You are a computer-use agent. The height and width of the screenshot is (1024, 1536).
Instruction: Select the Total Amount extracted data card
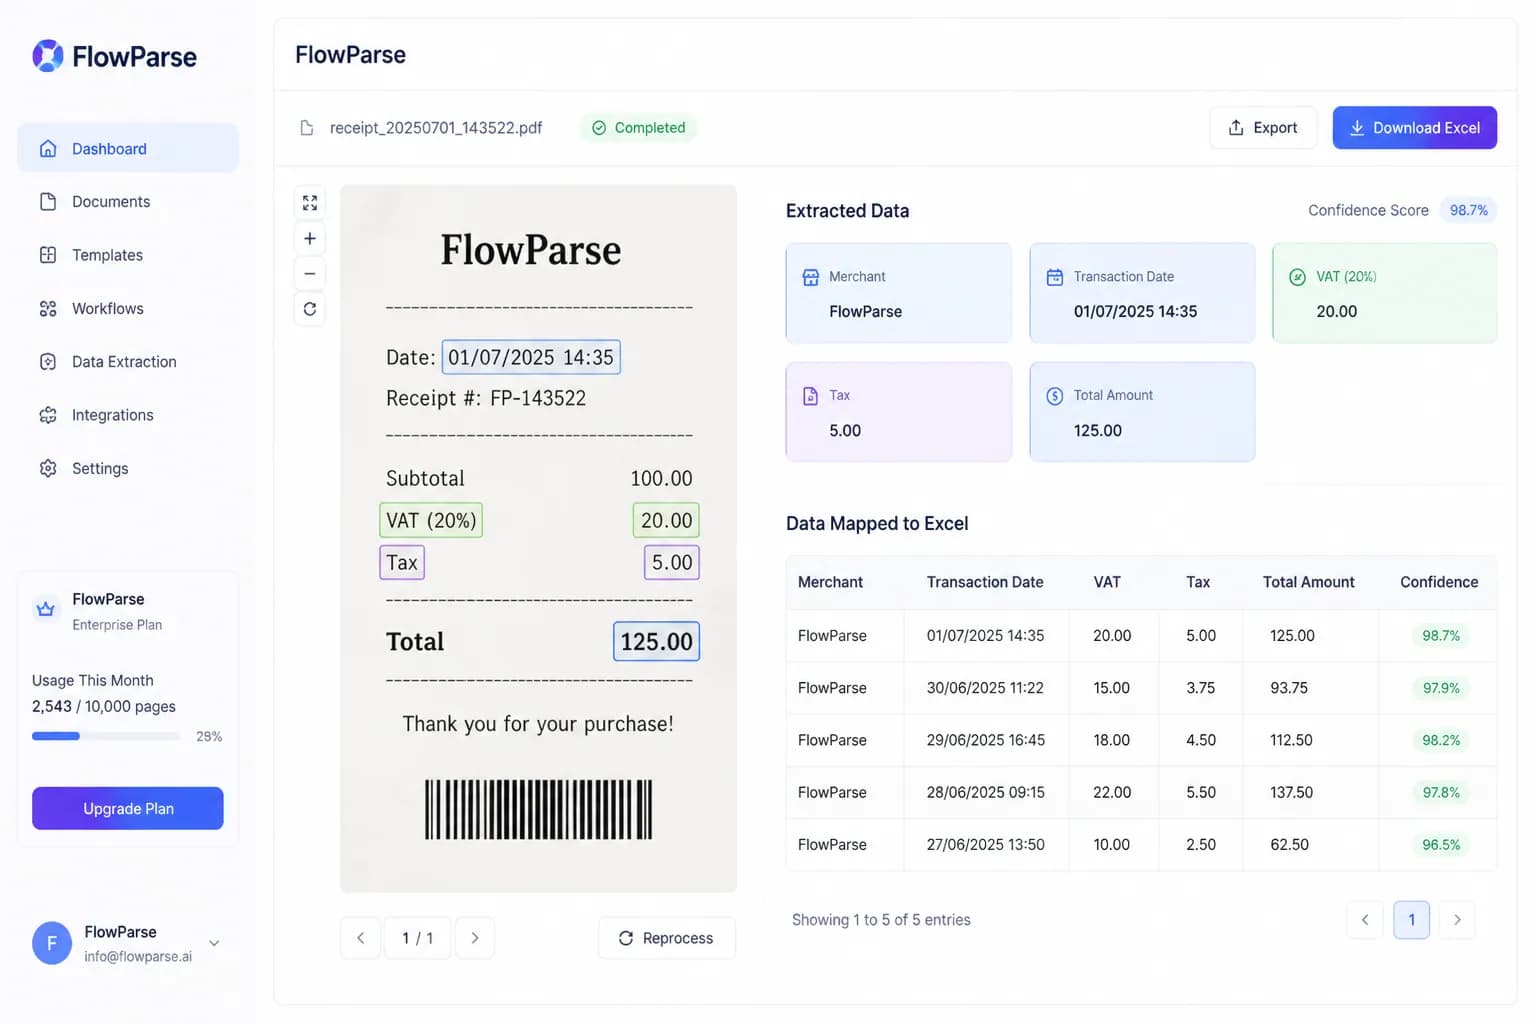(1142, 412)
